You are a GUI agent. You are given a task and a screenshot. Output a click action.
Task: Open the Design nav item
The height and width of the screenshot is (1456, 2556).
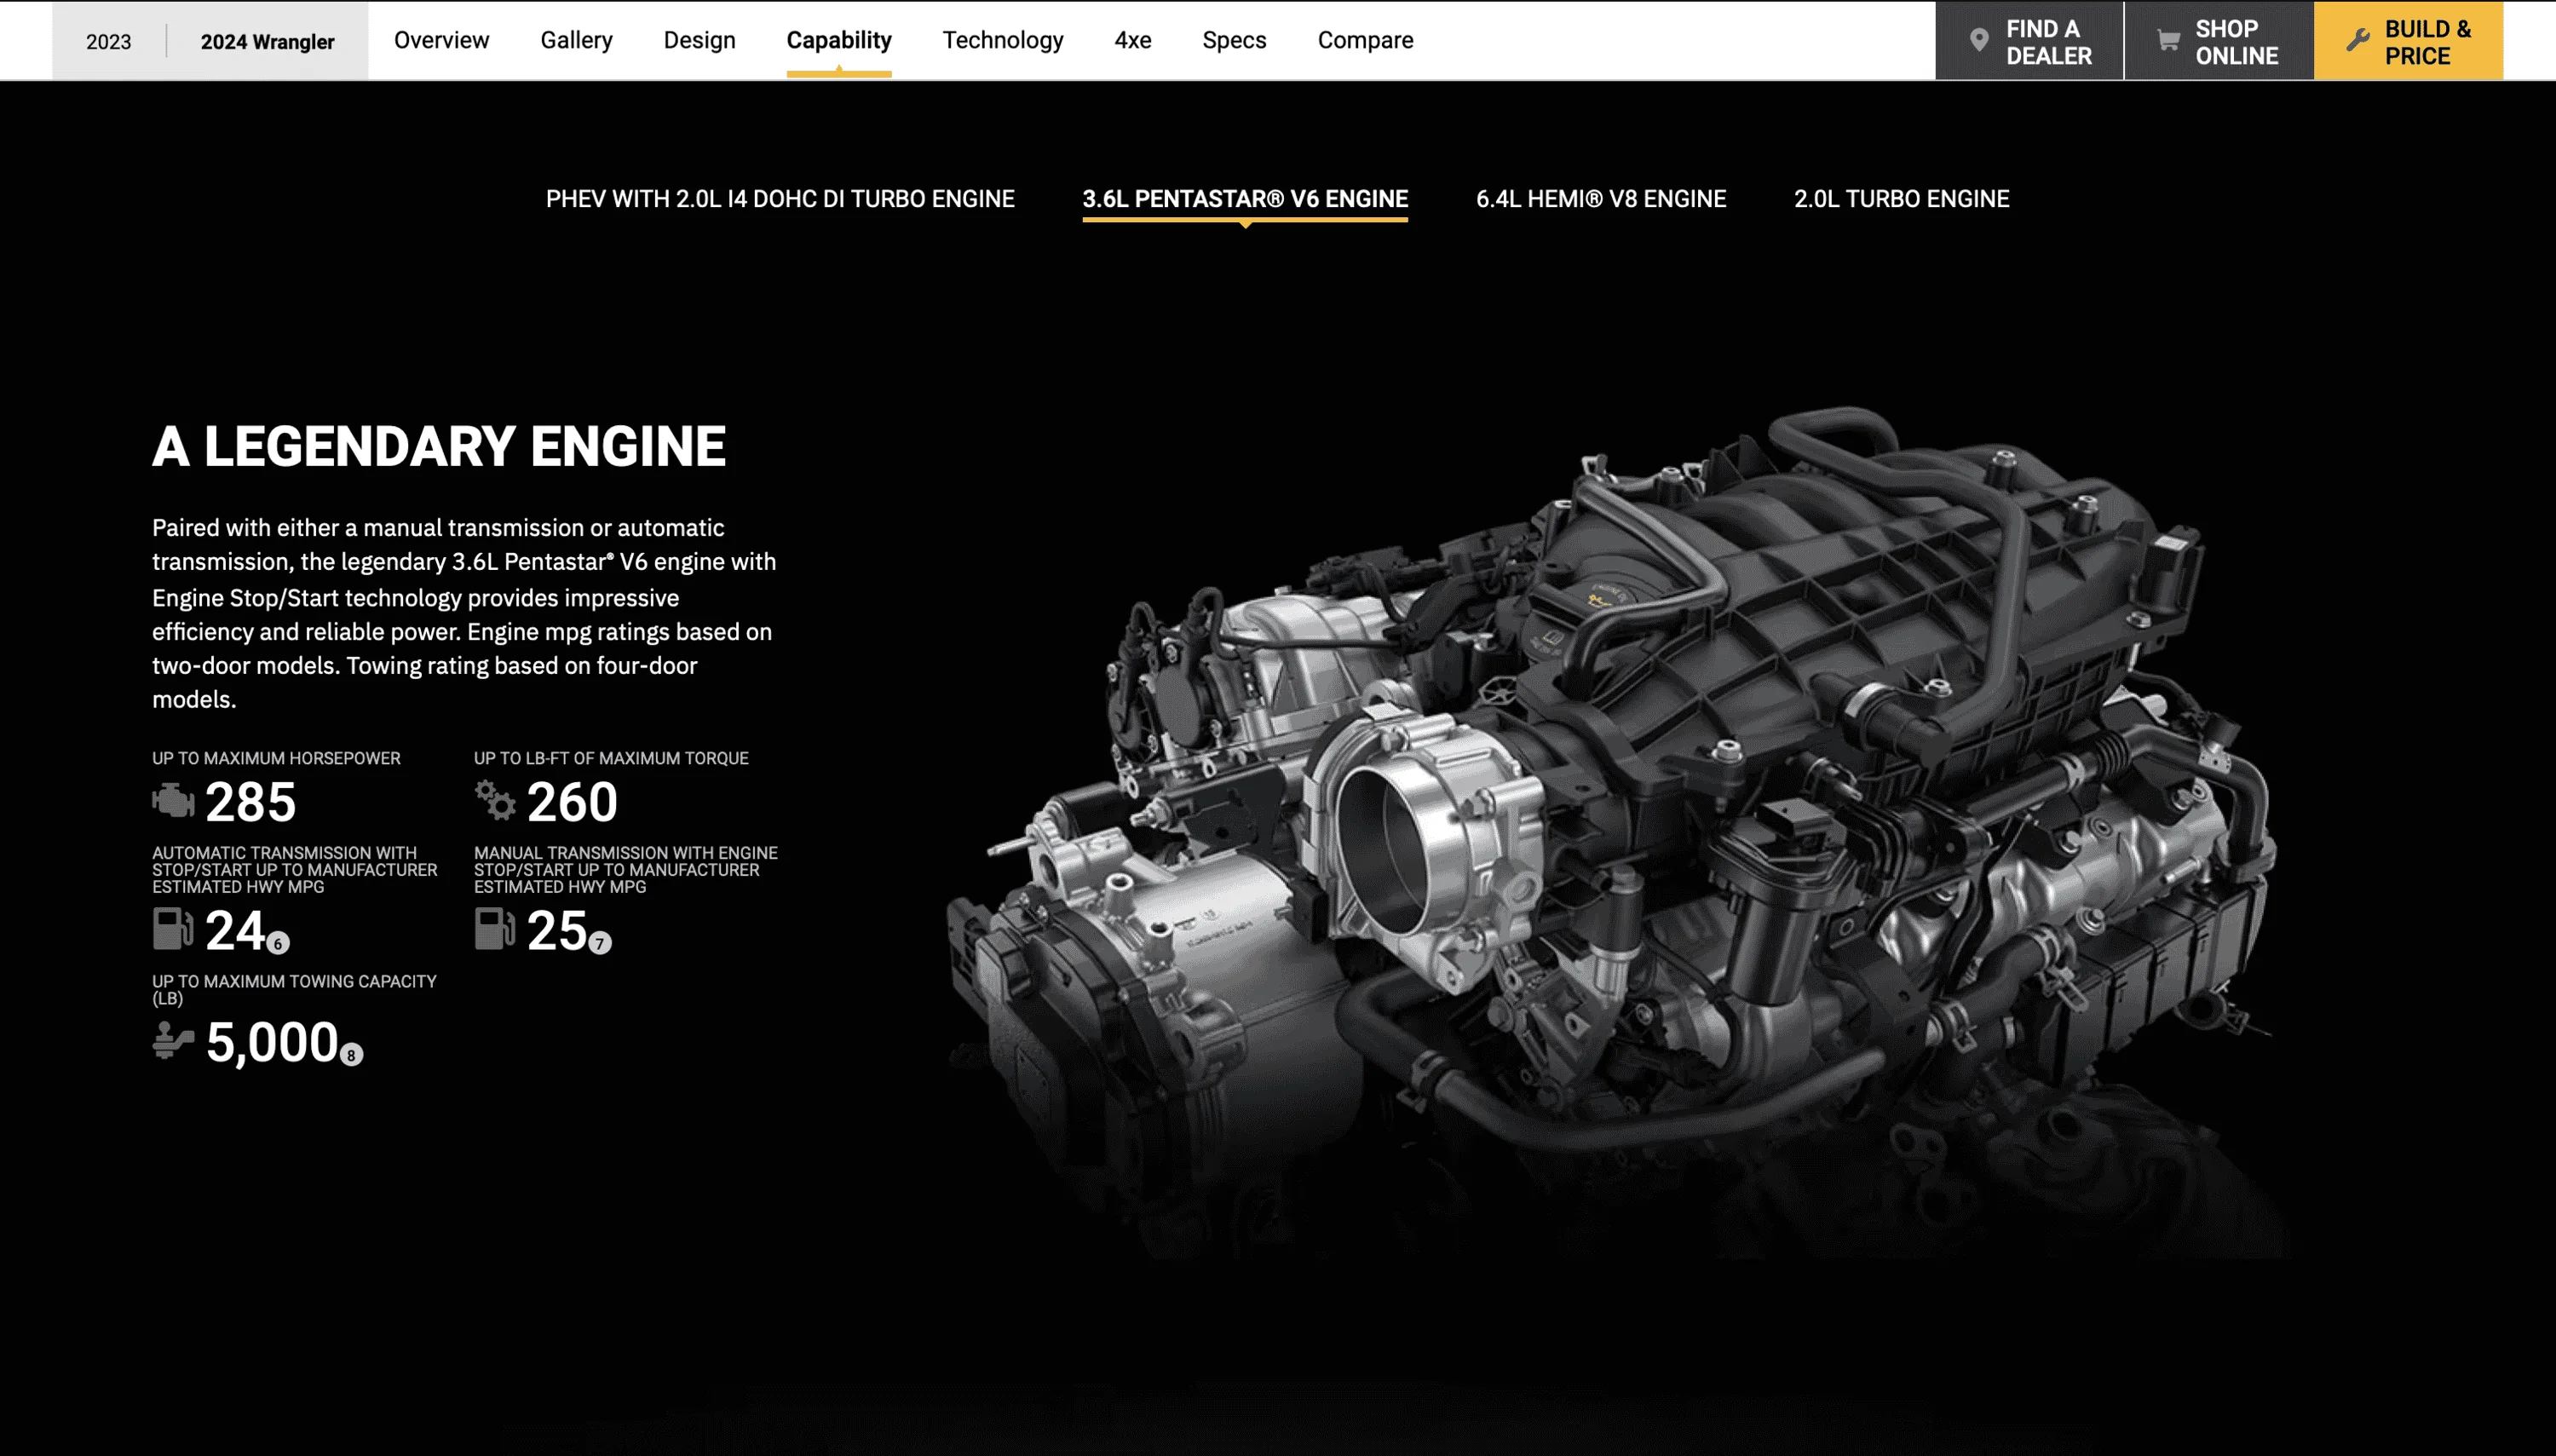tap(699, 40)
